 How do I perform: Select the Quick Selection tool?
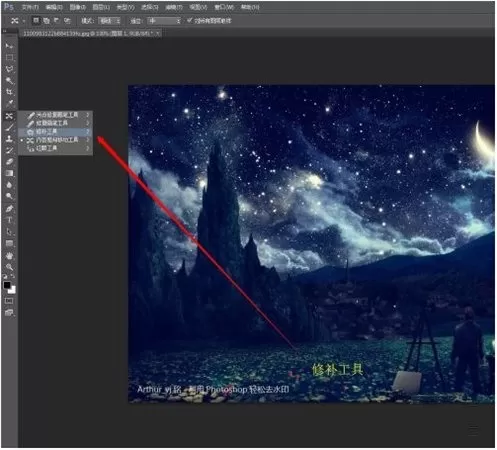[9, 81]
